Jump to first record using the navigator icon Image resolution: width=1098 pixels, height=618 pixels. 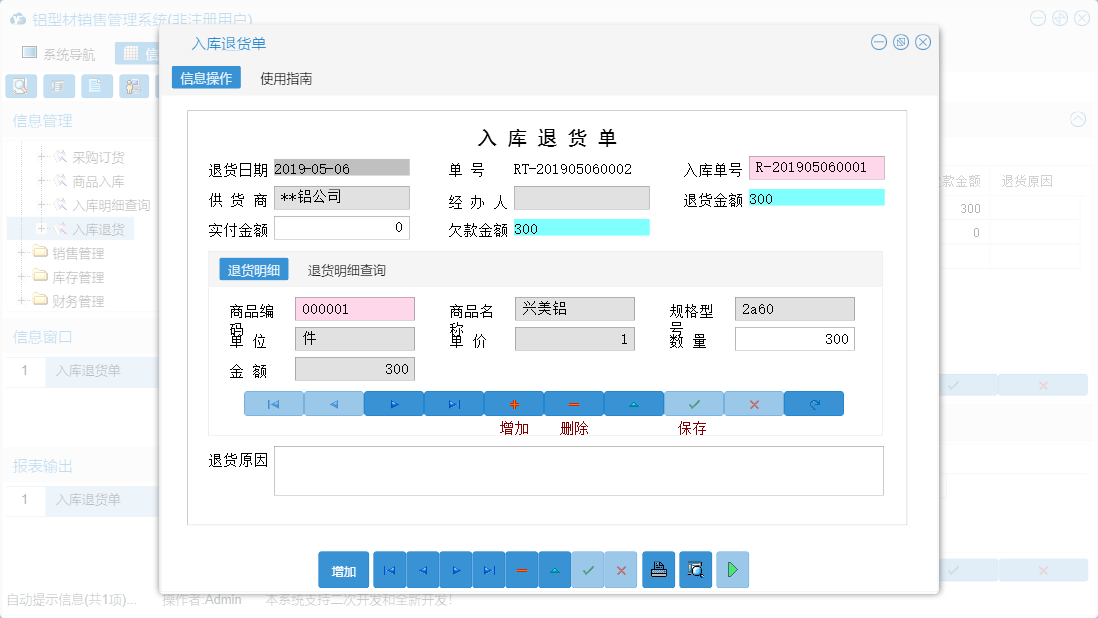coord(389,569)
